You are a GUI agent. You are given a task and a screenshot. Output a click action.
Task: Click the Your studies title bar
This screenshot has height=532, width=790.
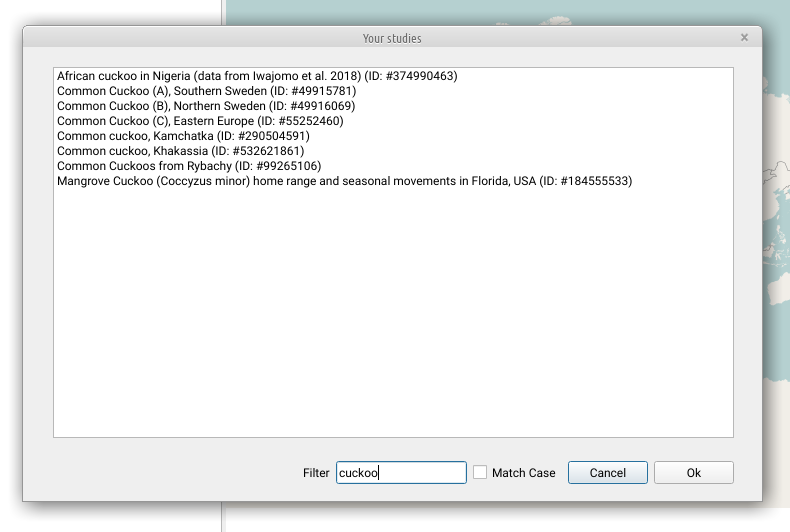(392, 38)
